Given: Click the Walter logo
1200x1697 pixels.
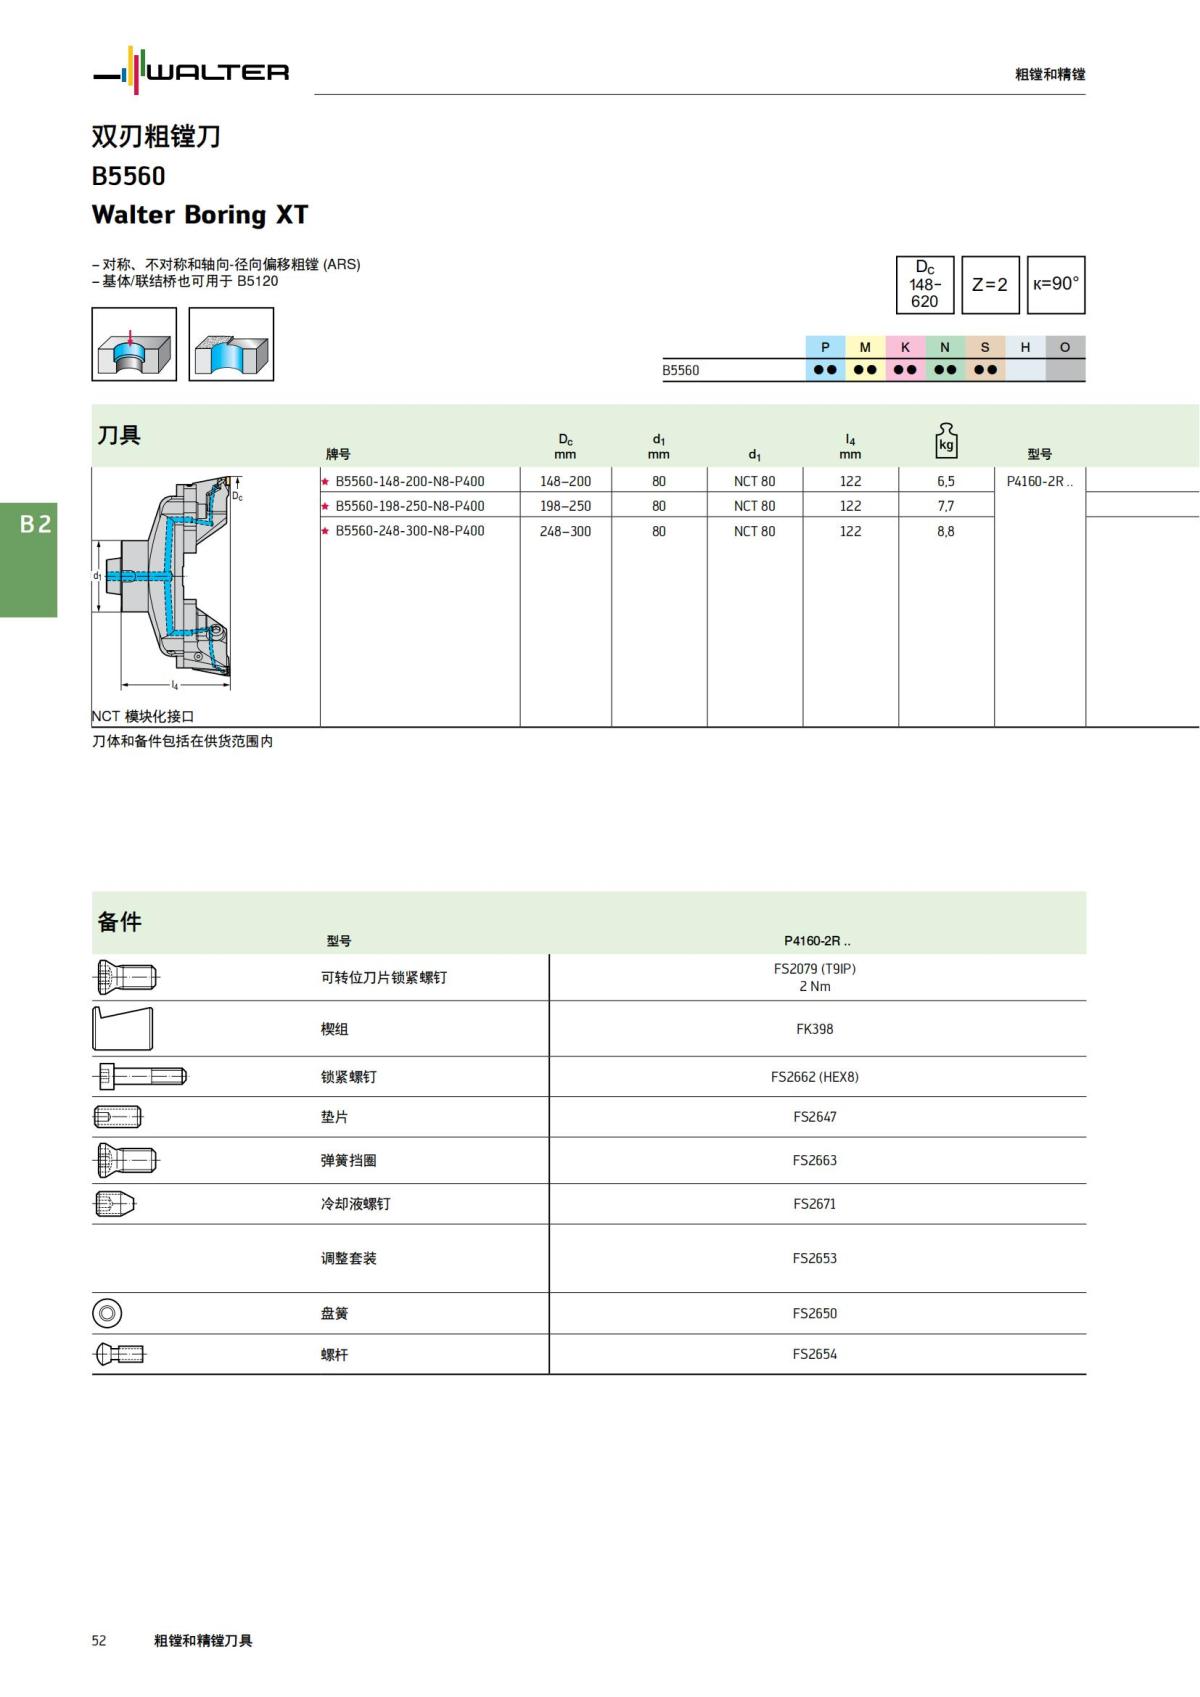Looking at the screenshot, I should (191, 70).
